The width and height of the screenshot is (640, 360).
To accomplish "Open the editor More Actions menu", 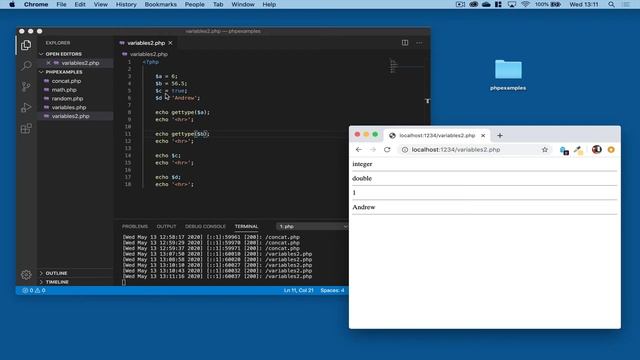I will click(x=419, y=42).
